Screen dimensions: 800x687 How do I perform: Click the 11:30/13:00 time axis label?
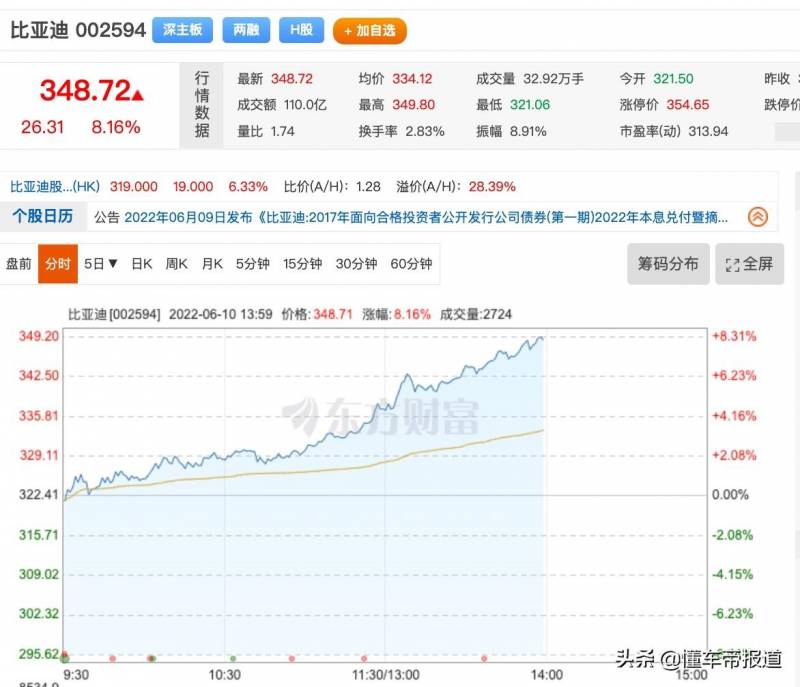pos(386,675)
